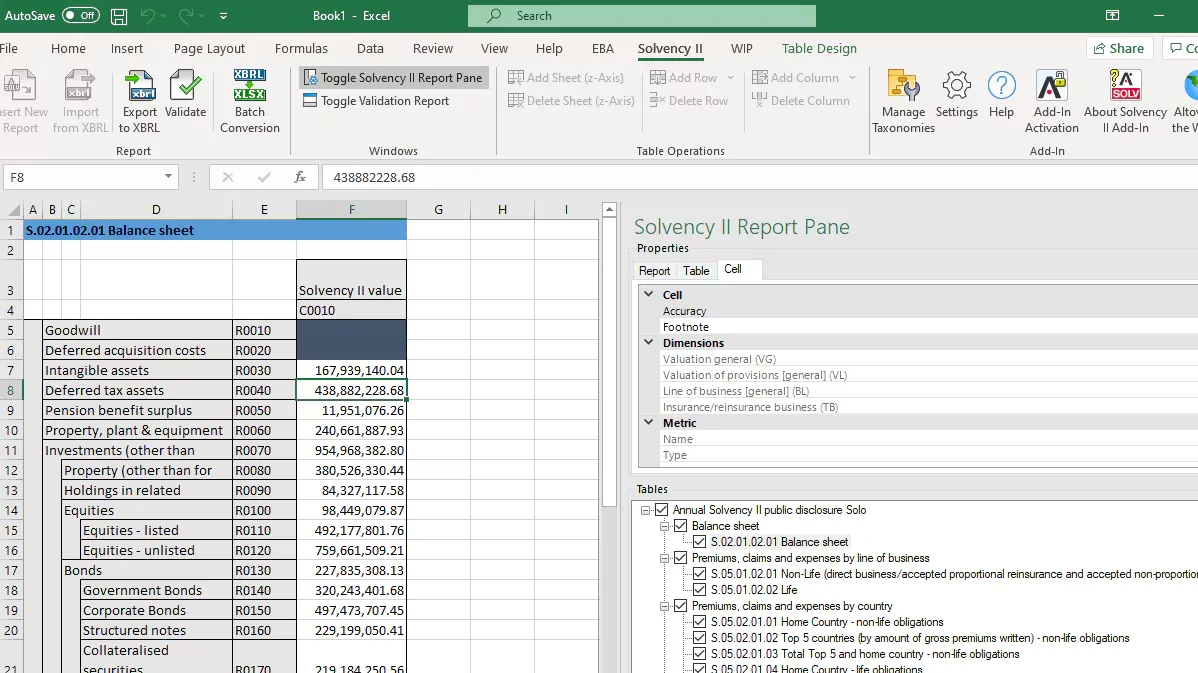Select cell with value 167,939,140.04
Viewport: 1198px width, 673px height.
[x=351, y=370]
